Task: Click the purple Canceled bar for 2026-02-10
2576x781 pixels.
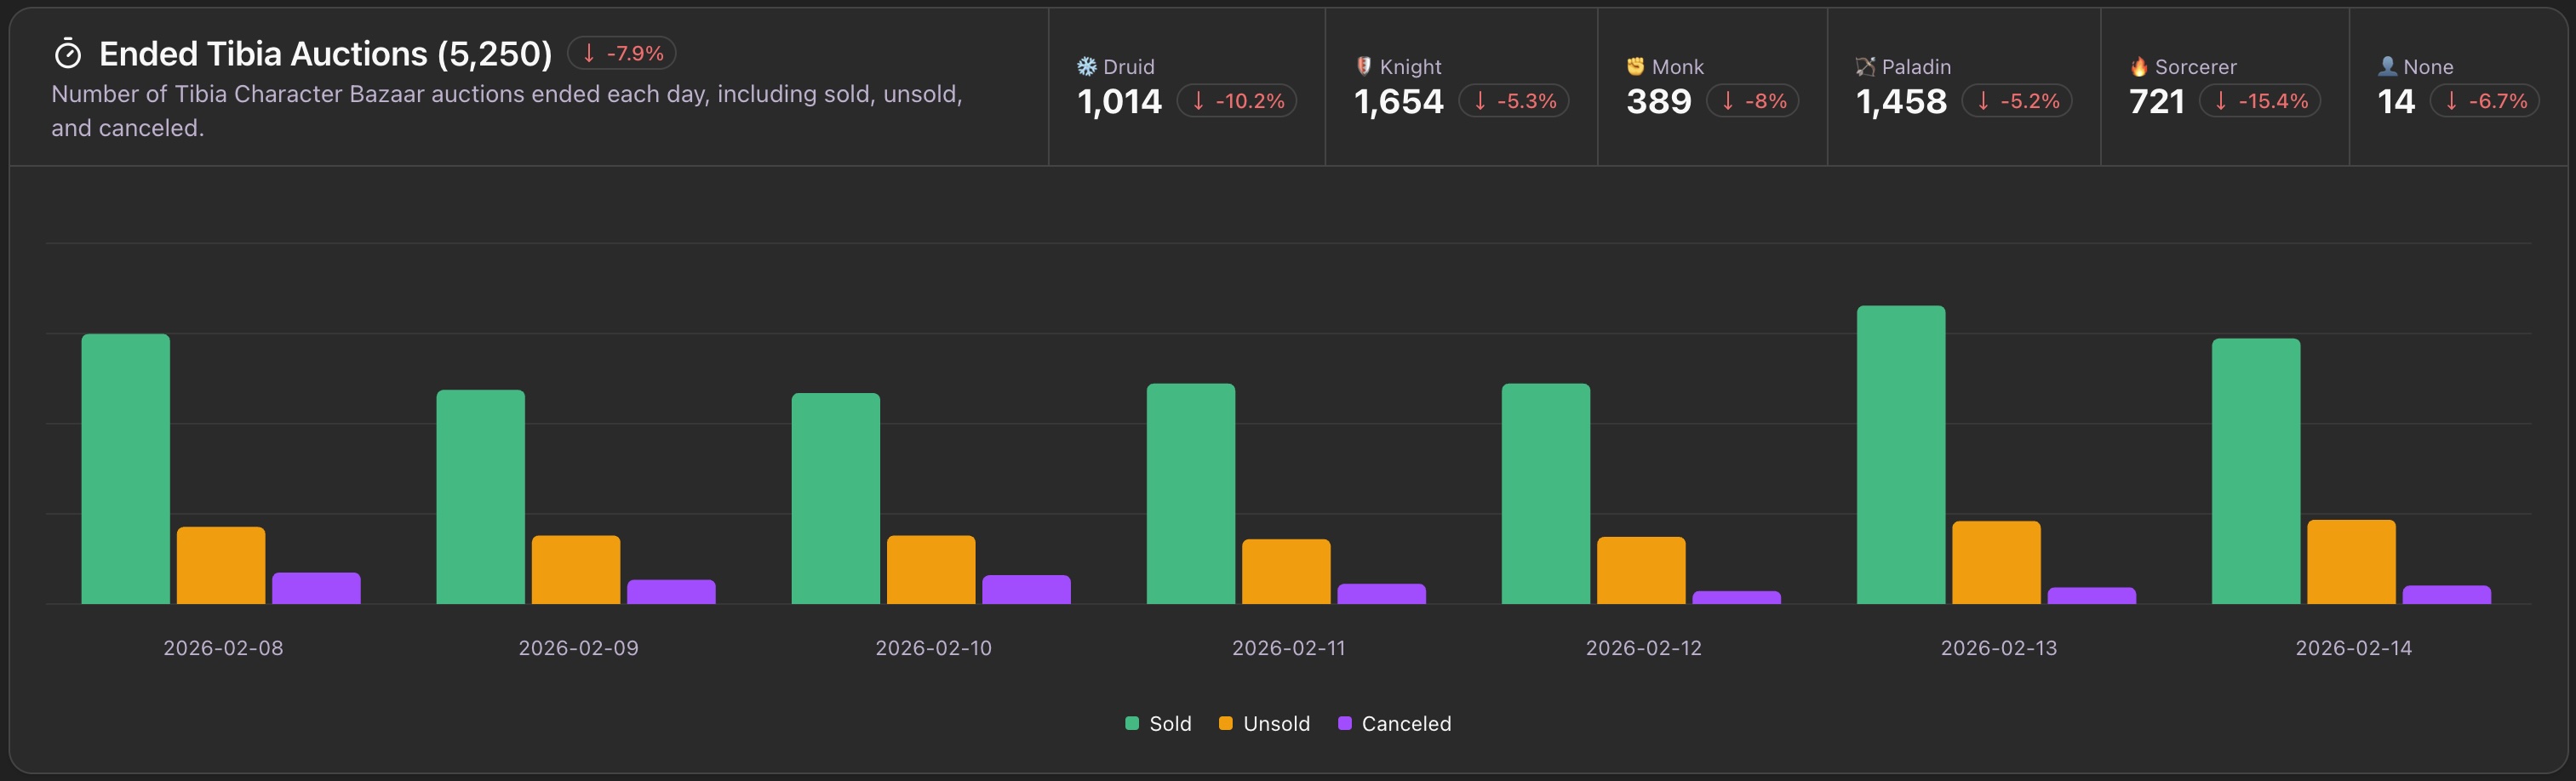Action: (1026, 590)
